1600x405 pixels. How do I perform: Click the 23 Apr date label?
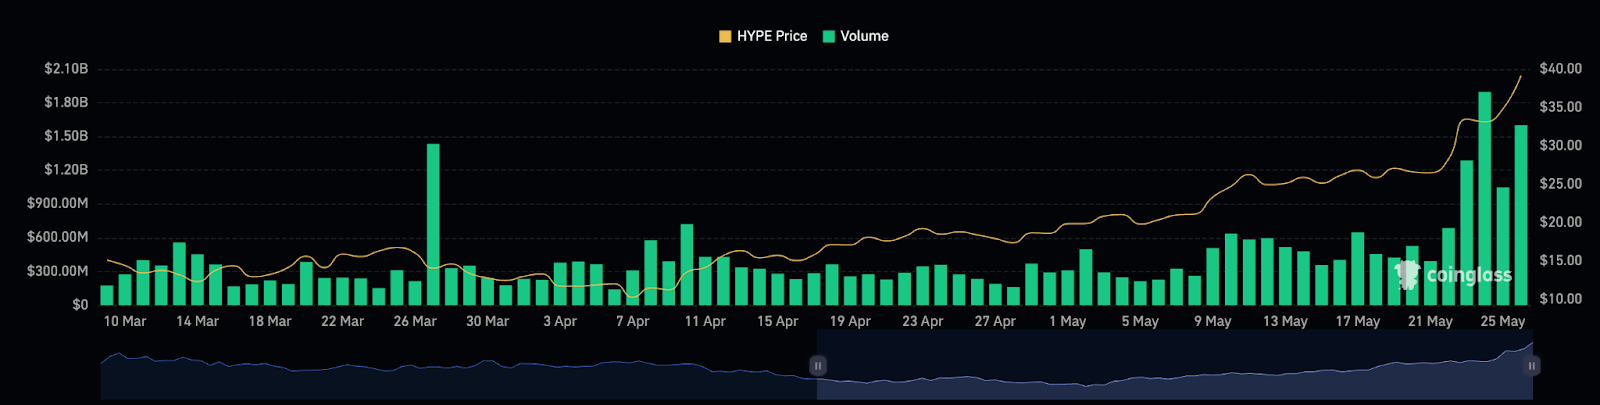(x=923, y=321)
